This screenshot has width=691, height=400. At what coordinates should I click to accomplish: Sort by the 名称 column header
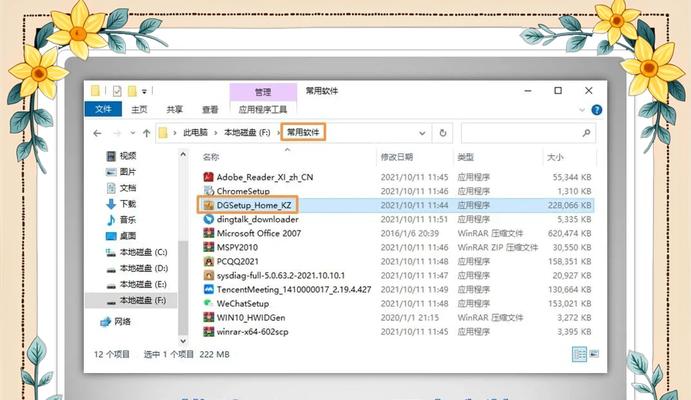[x=211, y=157]
